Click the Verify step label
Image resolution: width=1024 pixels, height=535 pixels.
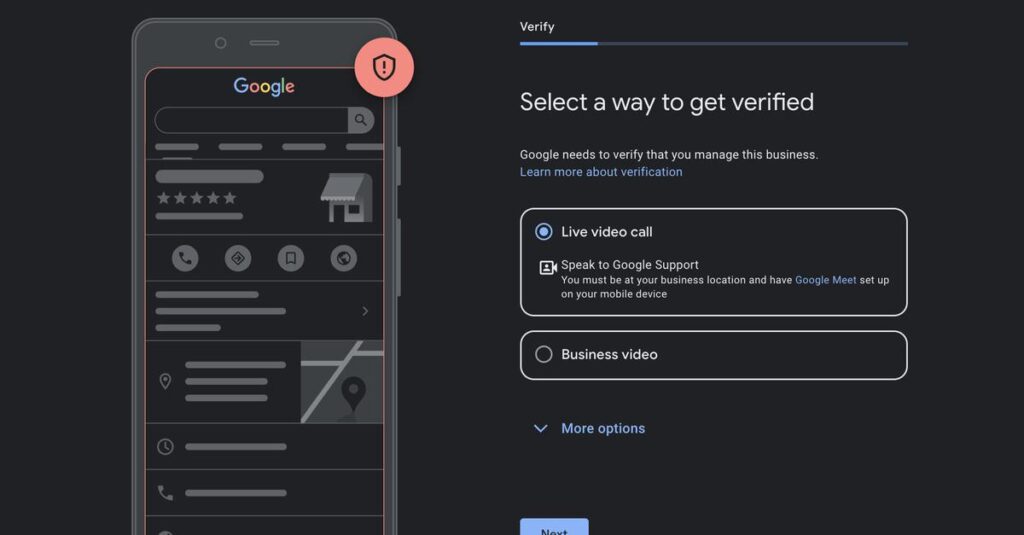coord(537,27)
